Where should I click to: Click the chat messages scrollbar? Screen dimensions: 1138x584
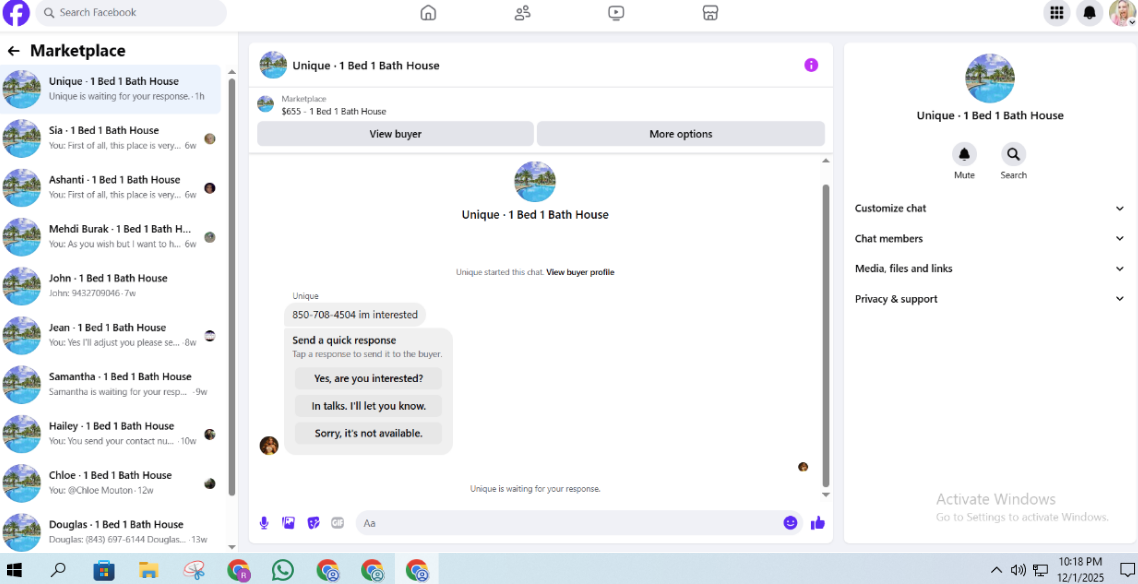coord(825,335)
